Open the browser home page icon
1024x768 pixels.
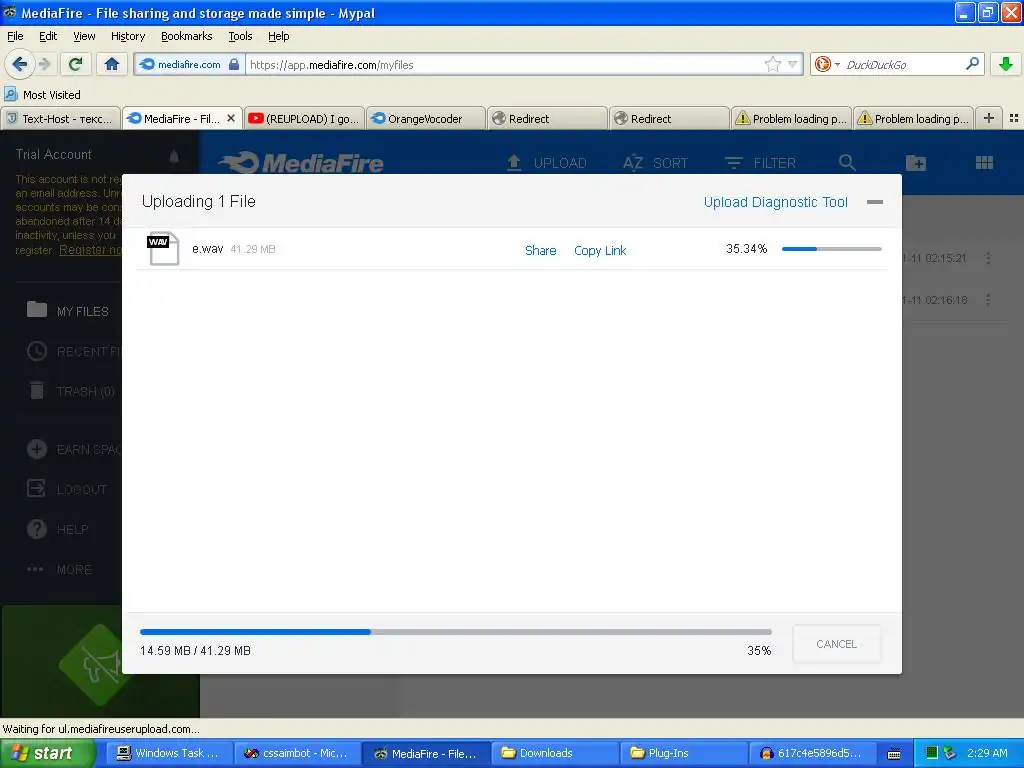click(112, 64)
